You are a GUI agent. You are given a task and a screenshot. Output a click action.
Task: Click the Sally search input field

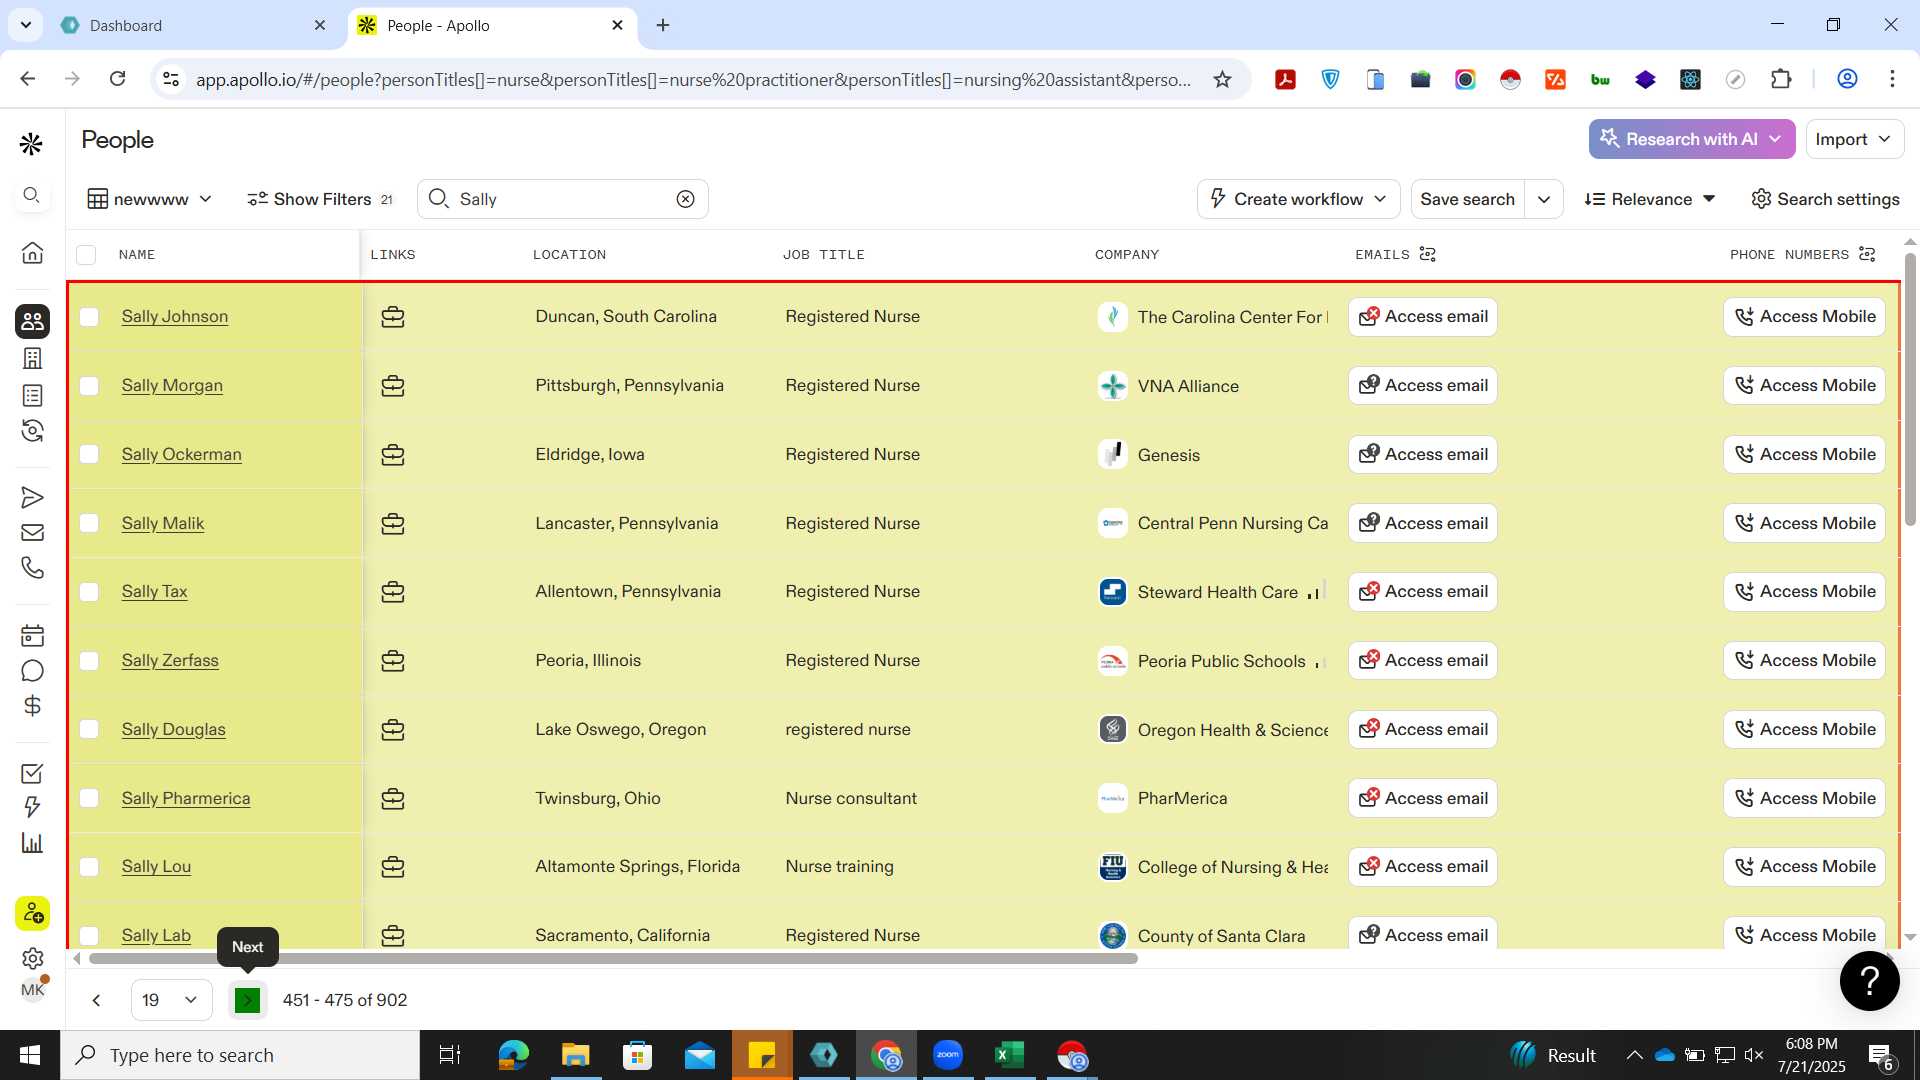click(565, 199)
